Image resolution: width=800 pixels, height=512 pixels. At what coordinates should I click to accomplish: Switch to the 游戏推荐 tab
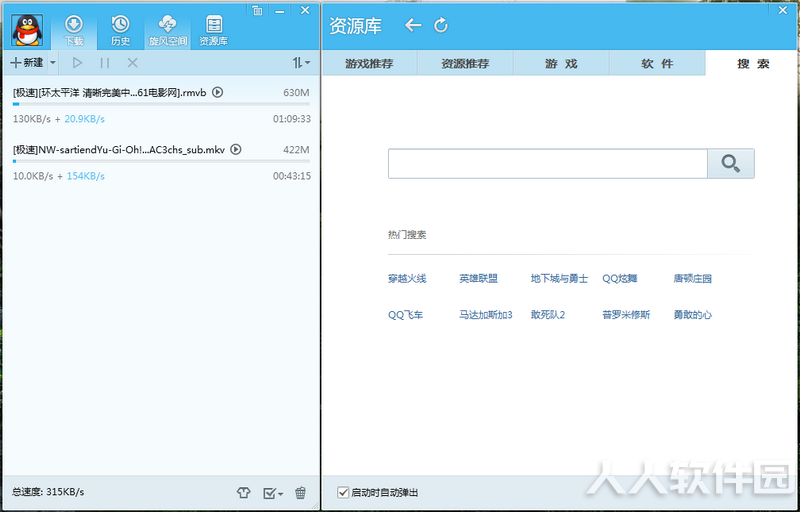click(x=369, y=64)
